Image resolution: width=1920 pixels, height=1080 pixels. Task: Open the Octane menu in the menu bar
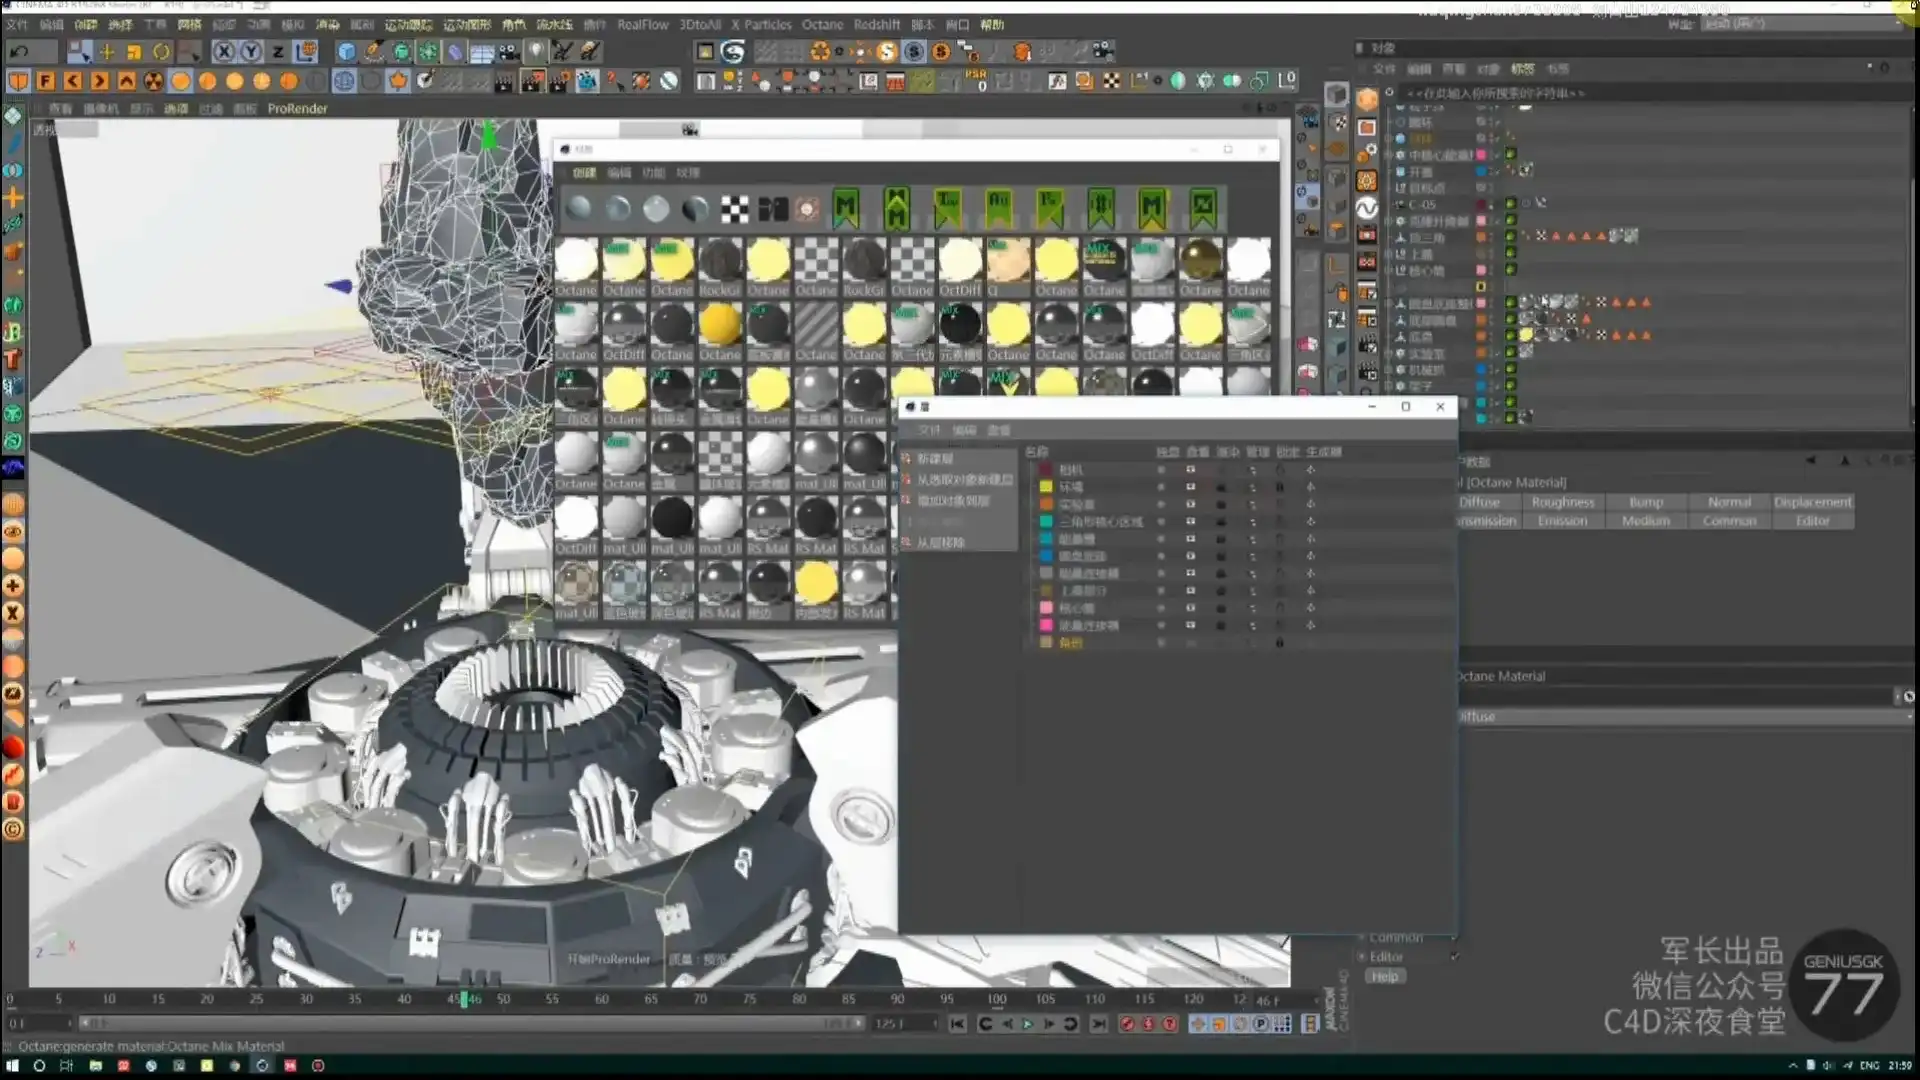click(823, 24)
